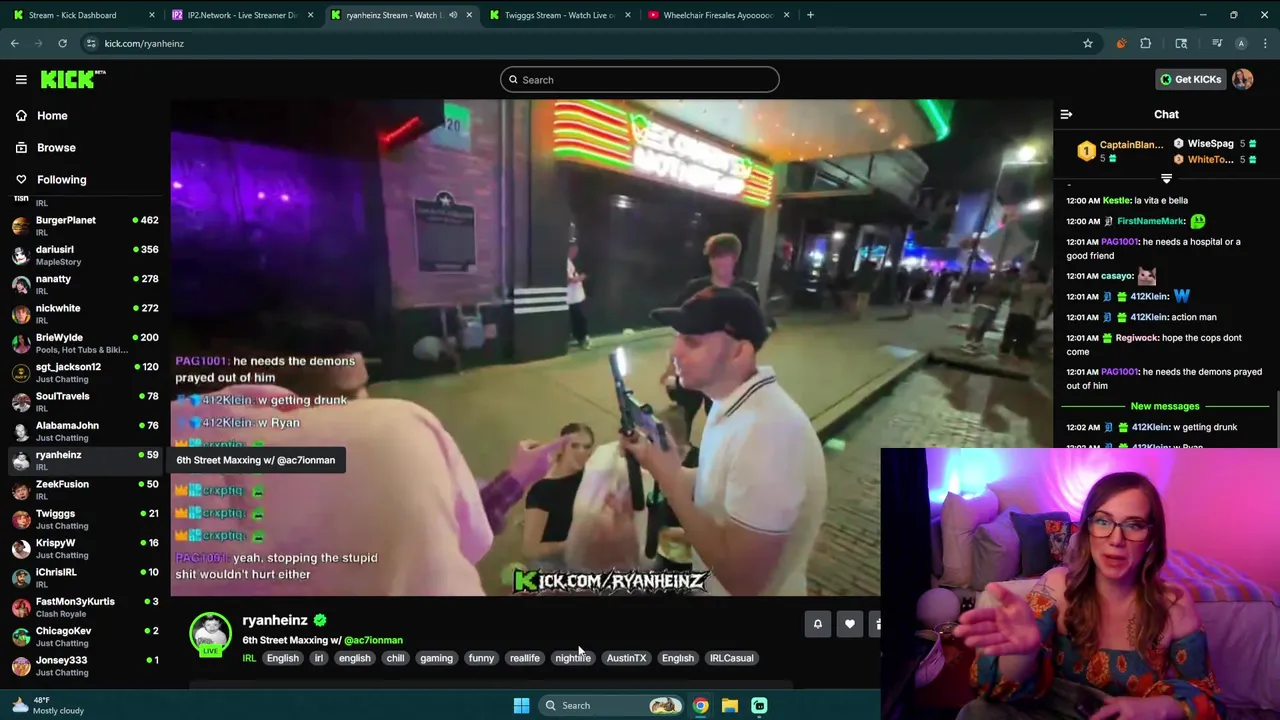1280x720 pixels.
Task: Open FastMon3yKurtis channel in sidebar
Action: point(84,607)
